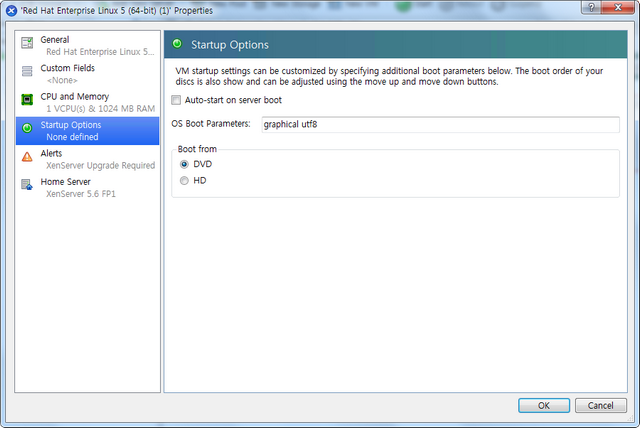Click the 'XenServer Upgrade Required' subtitle text

(100, 165)
